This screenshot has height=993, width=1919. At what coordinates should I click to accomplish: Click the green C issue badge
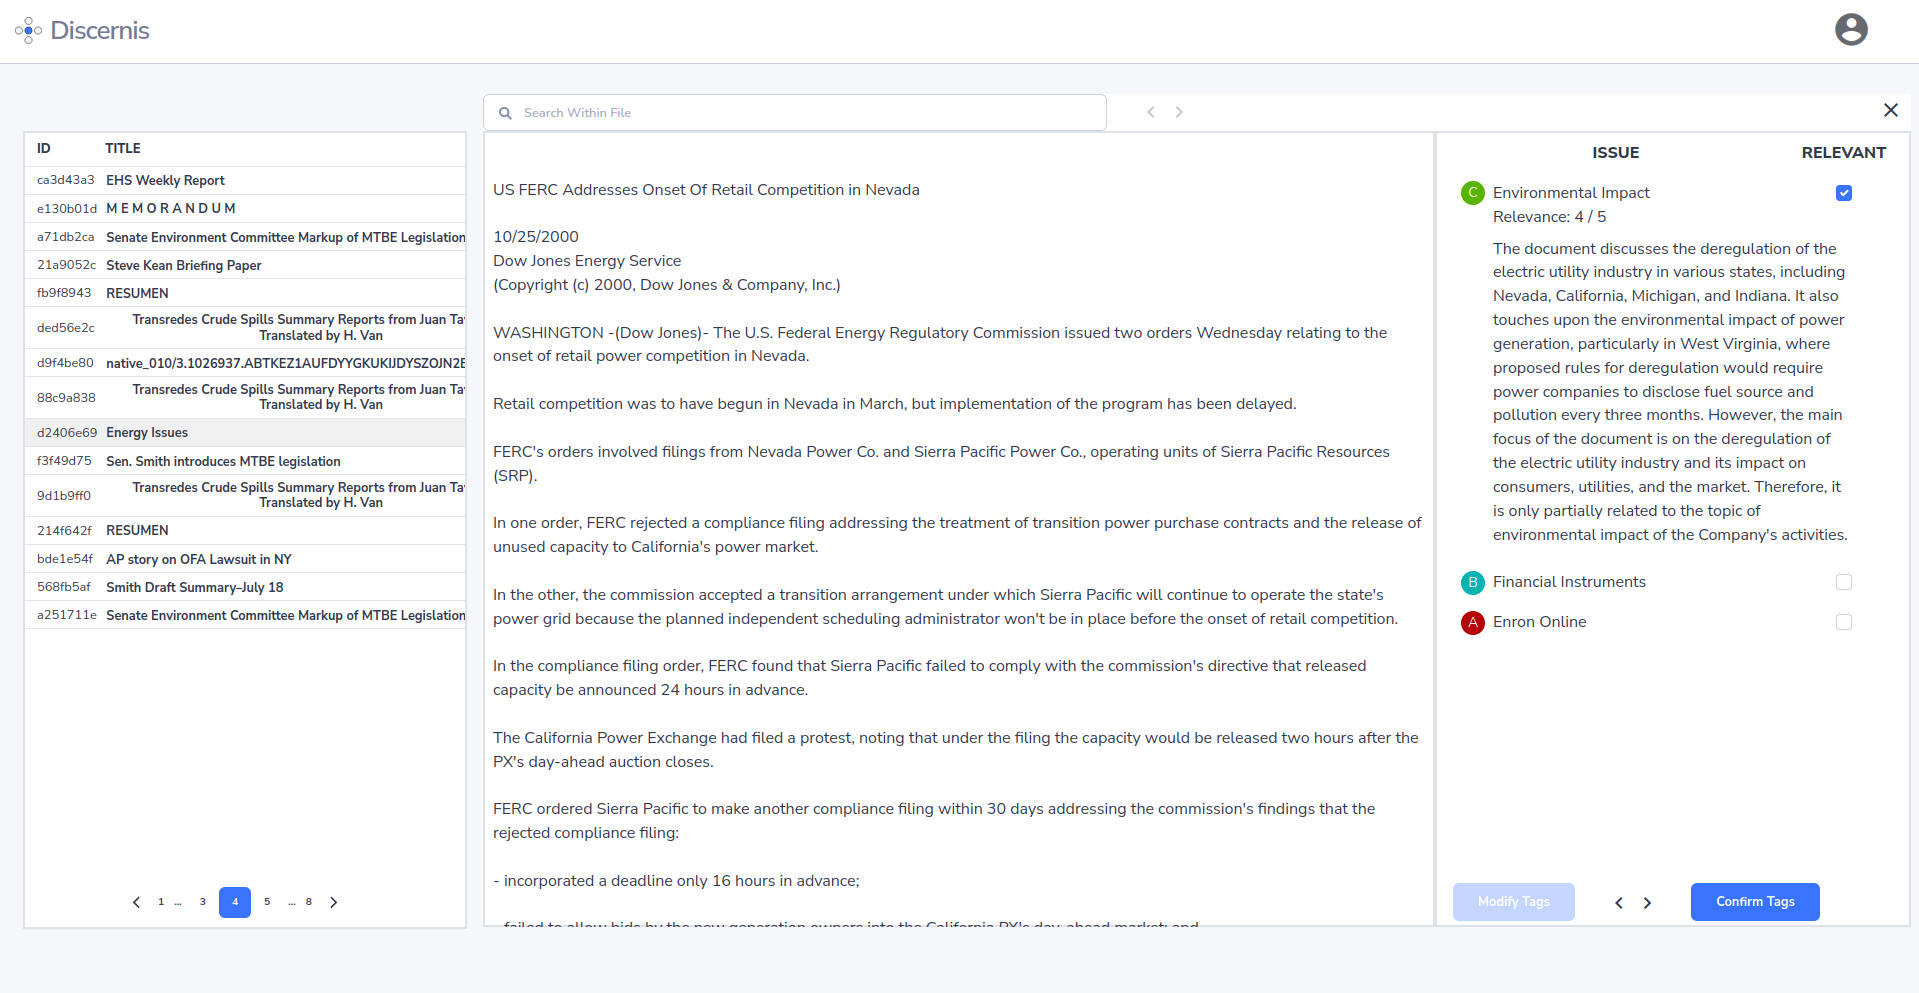tap(1472, 193)
